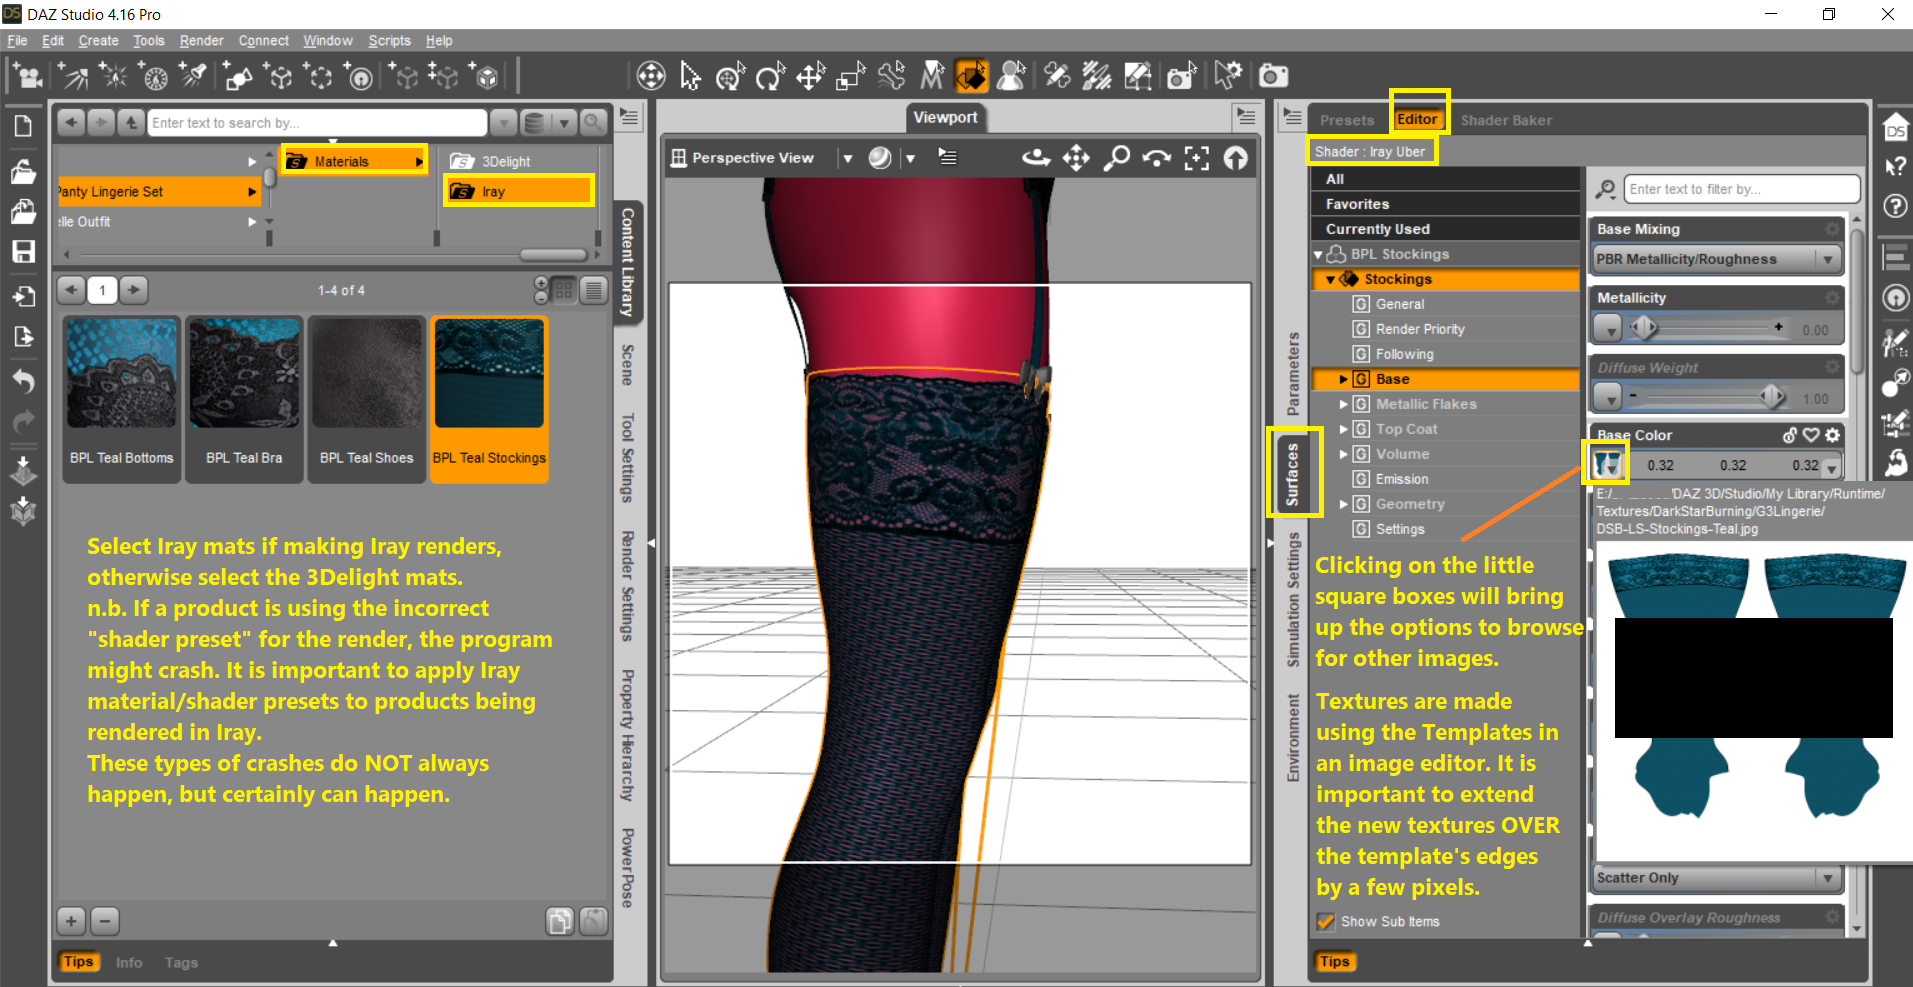Image resolution: width=1913 pixels, height=987 pixels.
Task: Toggle Base Color as a favorite
Action: click(x=1811, y=435)
